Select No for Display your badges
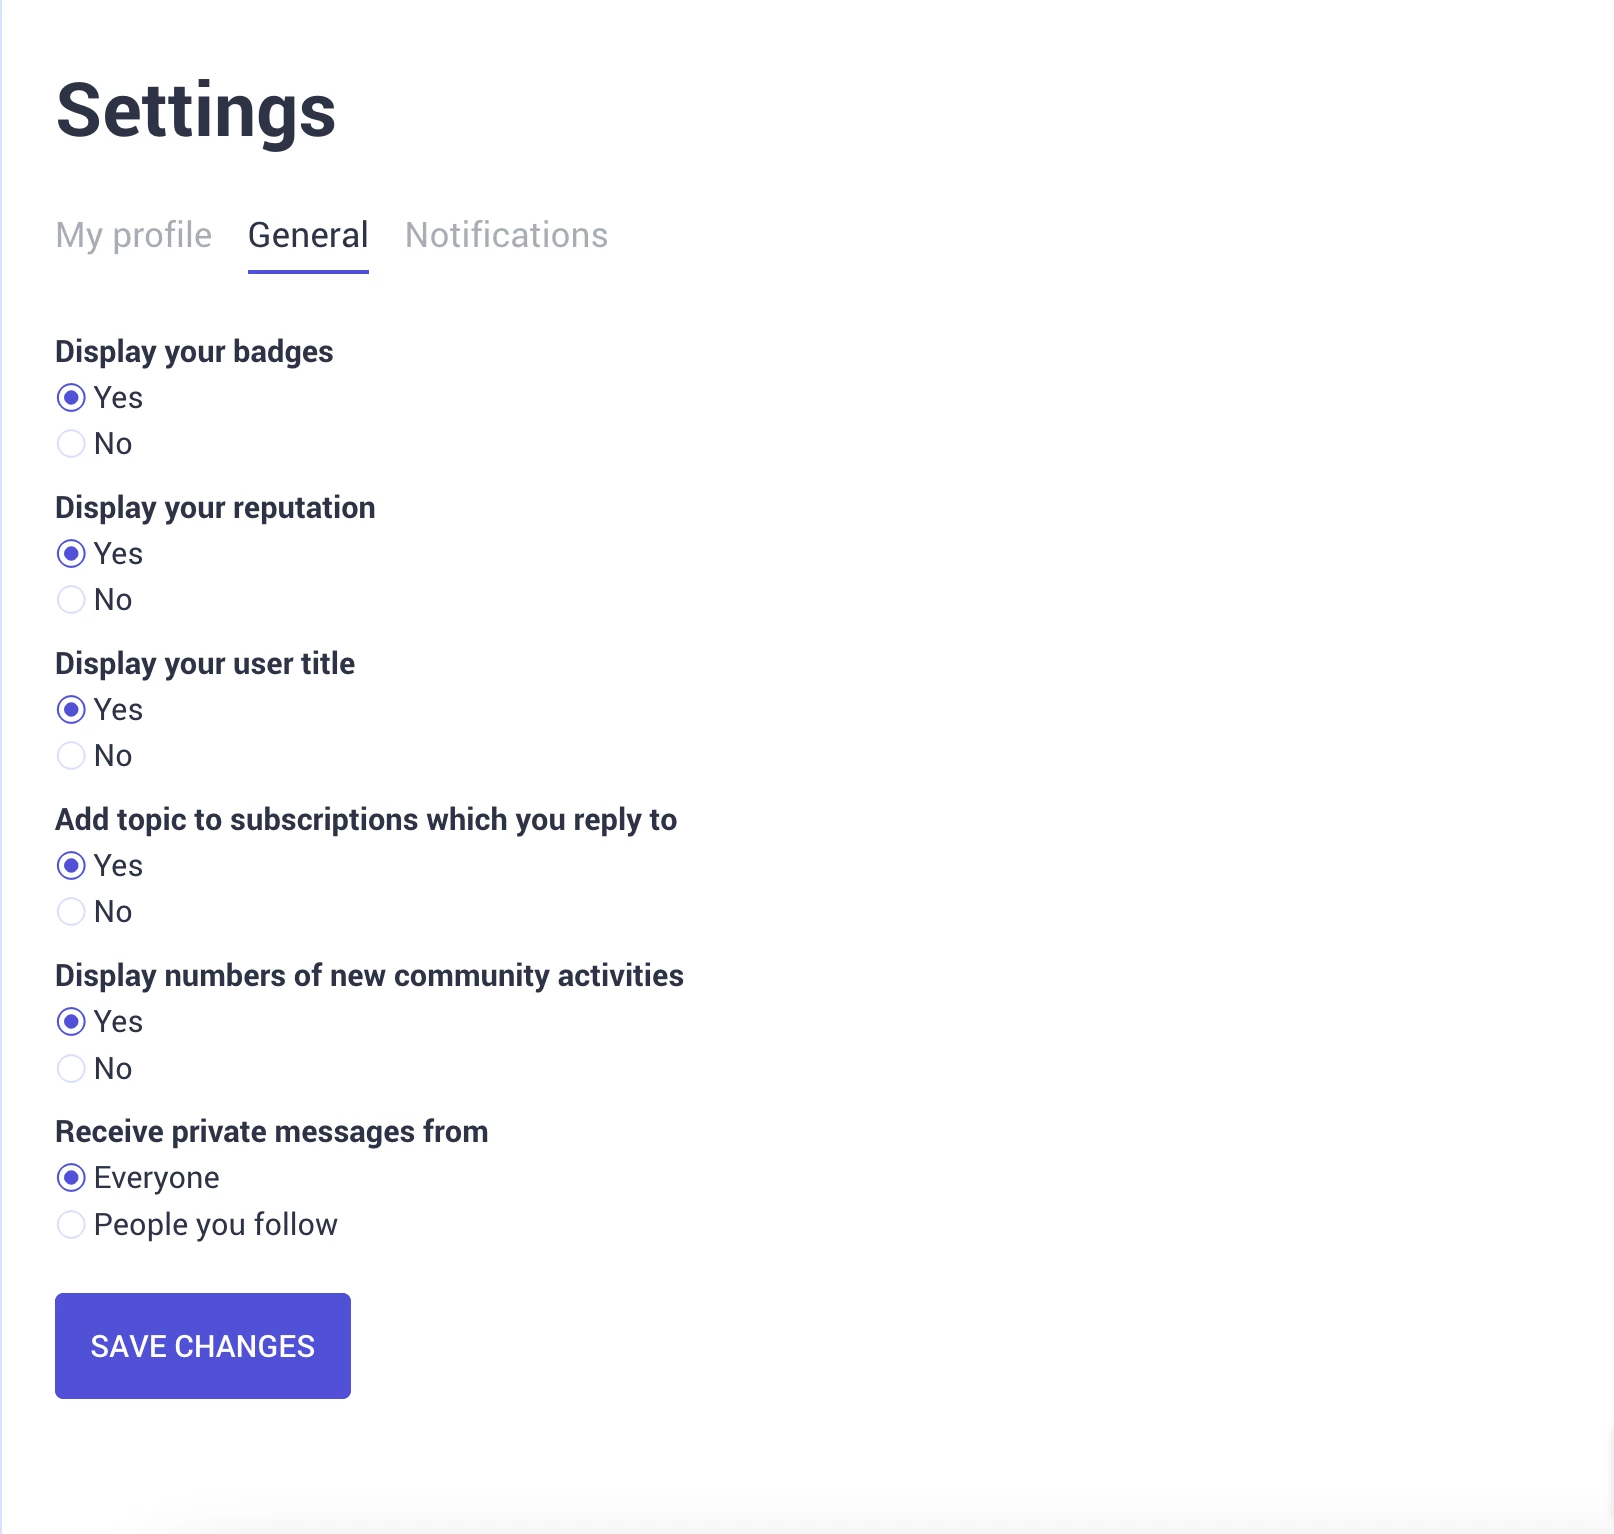This screenshot has width=1614, height=1534. click(x=71, y=444)
